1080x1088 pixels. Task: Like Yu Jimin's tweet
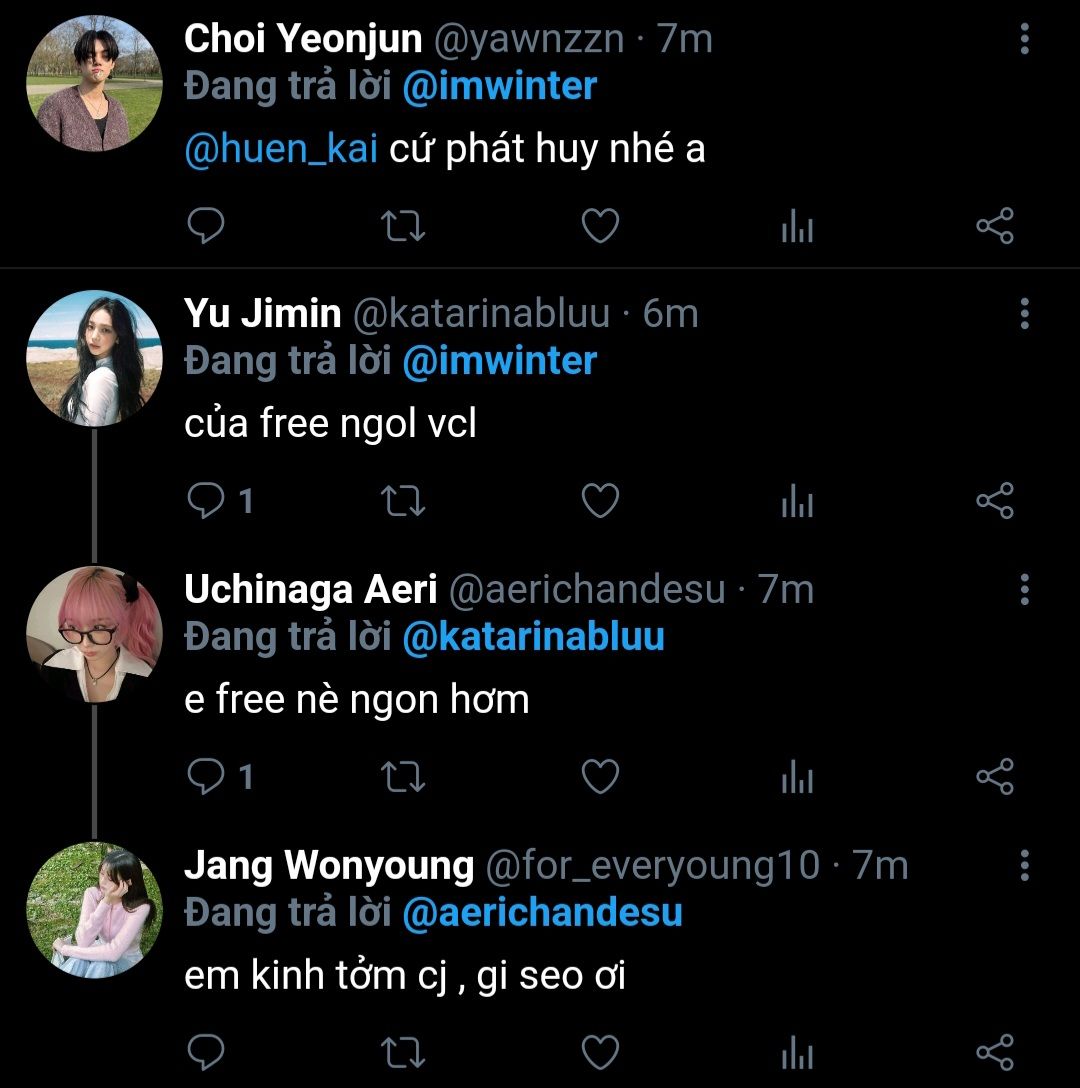[x=600, y=501]
